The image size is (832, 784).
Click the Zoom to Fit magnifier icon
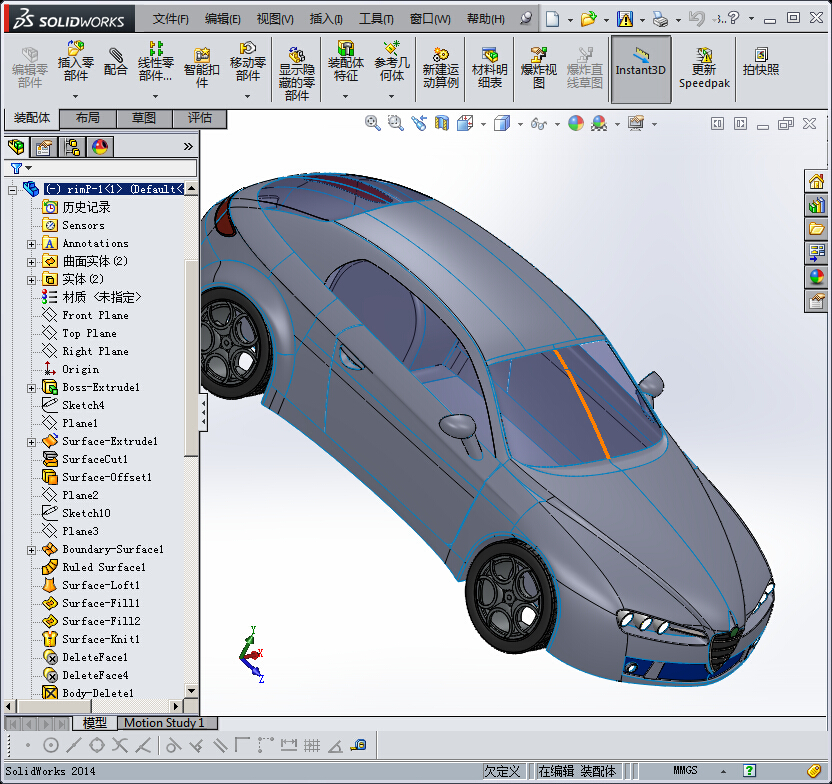click(373, 123)
